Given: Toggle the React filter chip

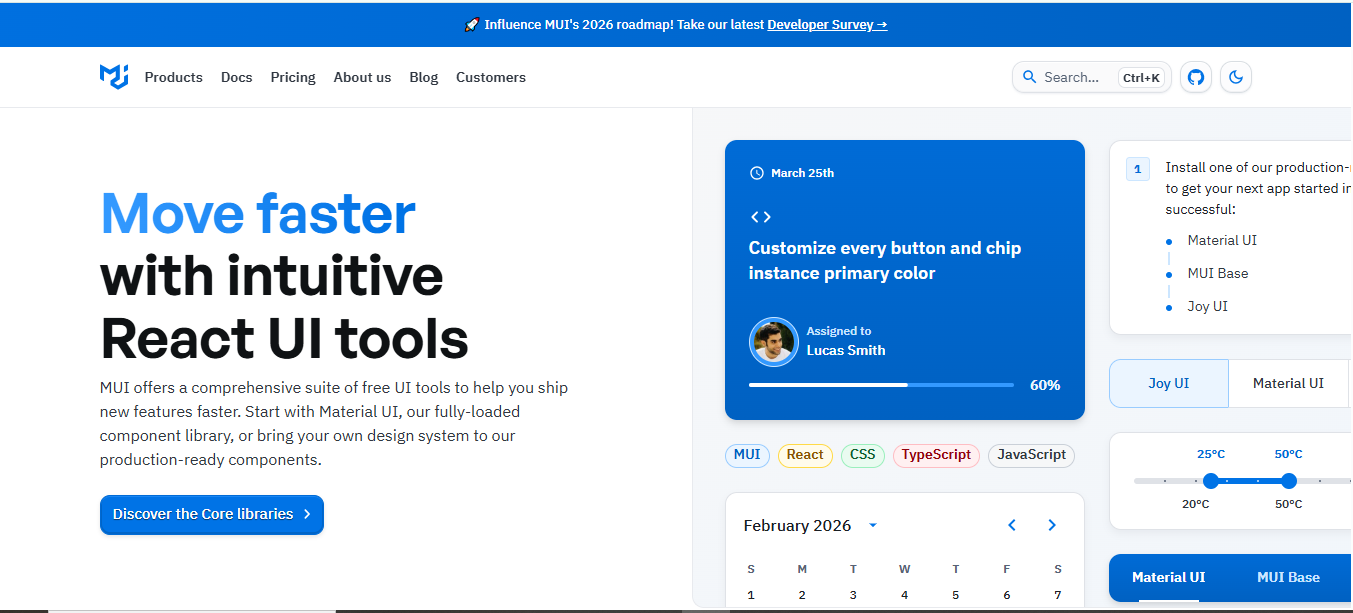Looking at the screenshot, I should (x=805, y=455).
